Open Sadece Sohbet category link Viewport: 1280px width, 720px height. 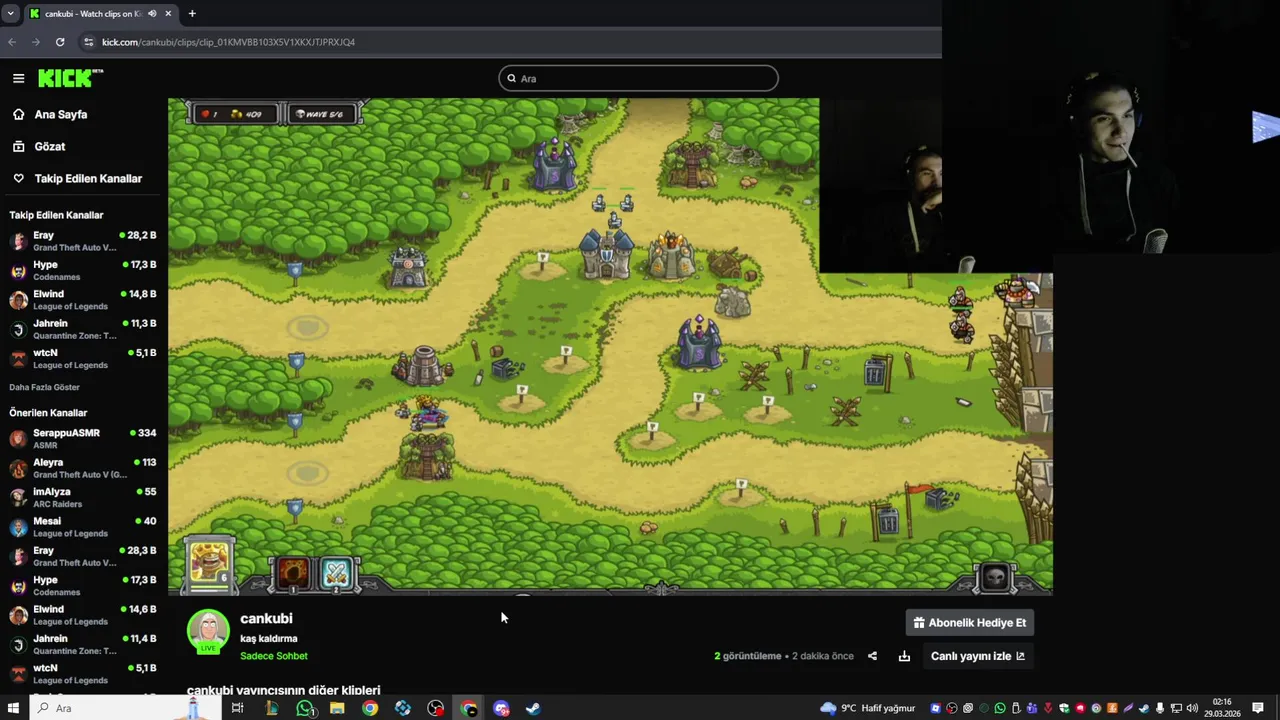coord(274,656)
